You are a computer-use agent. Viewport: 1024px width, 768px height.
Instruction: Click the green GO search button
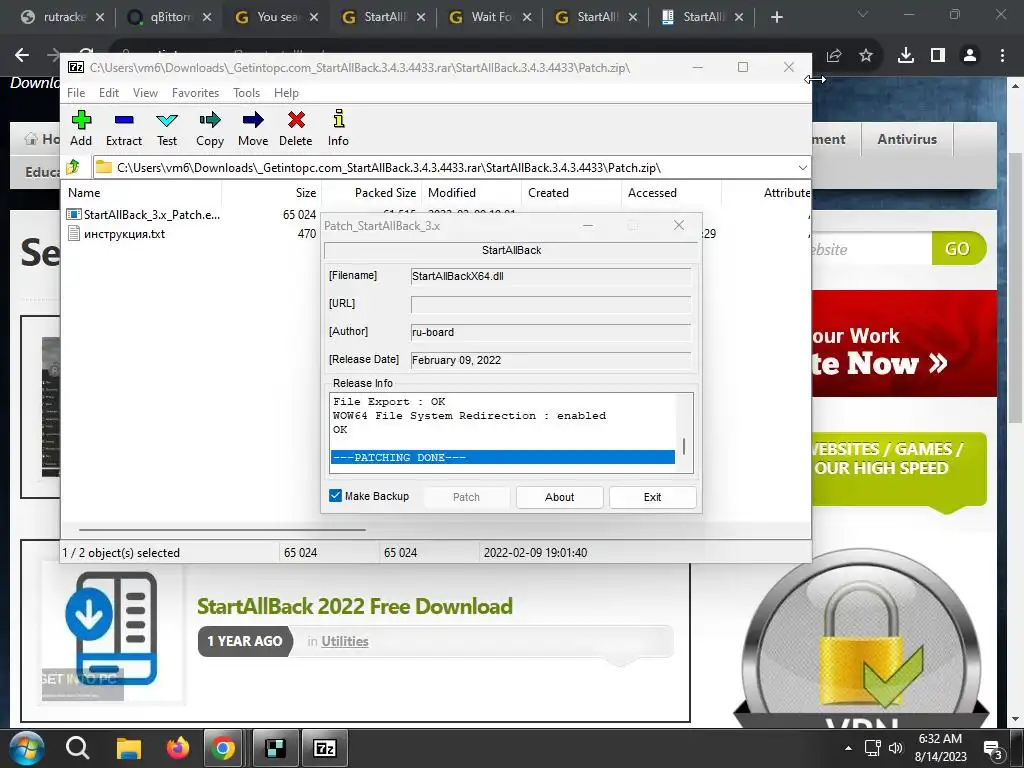(x=957, y=249)
